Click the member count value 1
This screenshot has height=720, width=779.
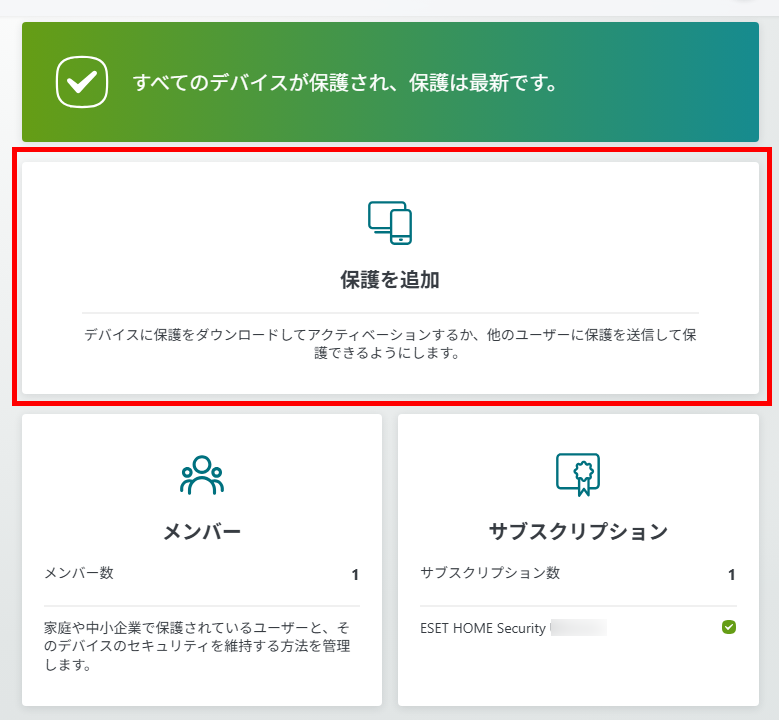pos(354,574)
